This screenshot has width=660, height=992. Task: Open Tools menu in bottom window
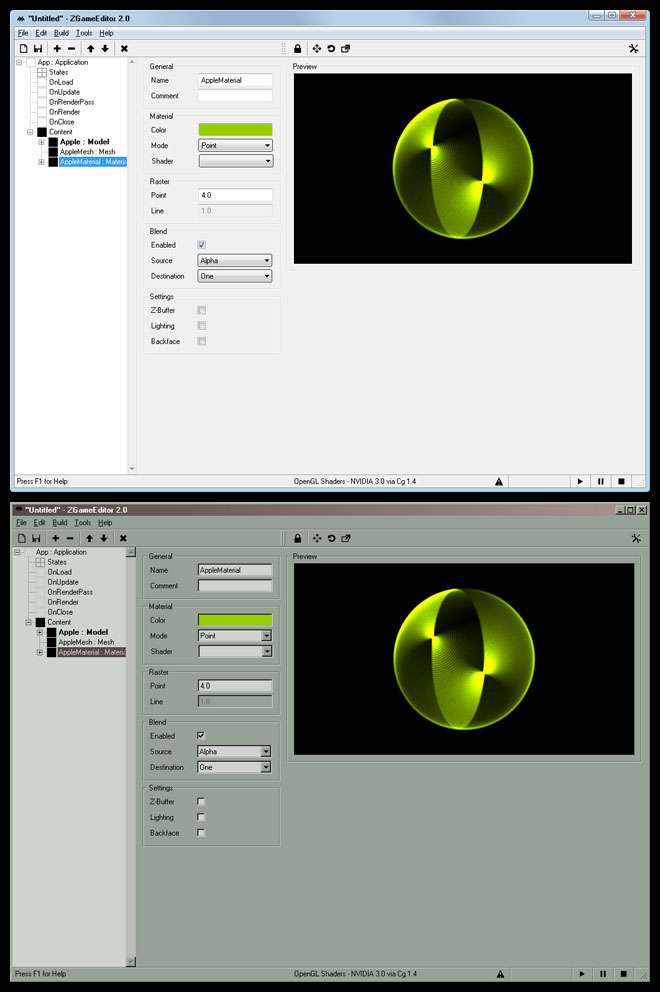pos(83,523)
